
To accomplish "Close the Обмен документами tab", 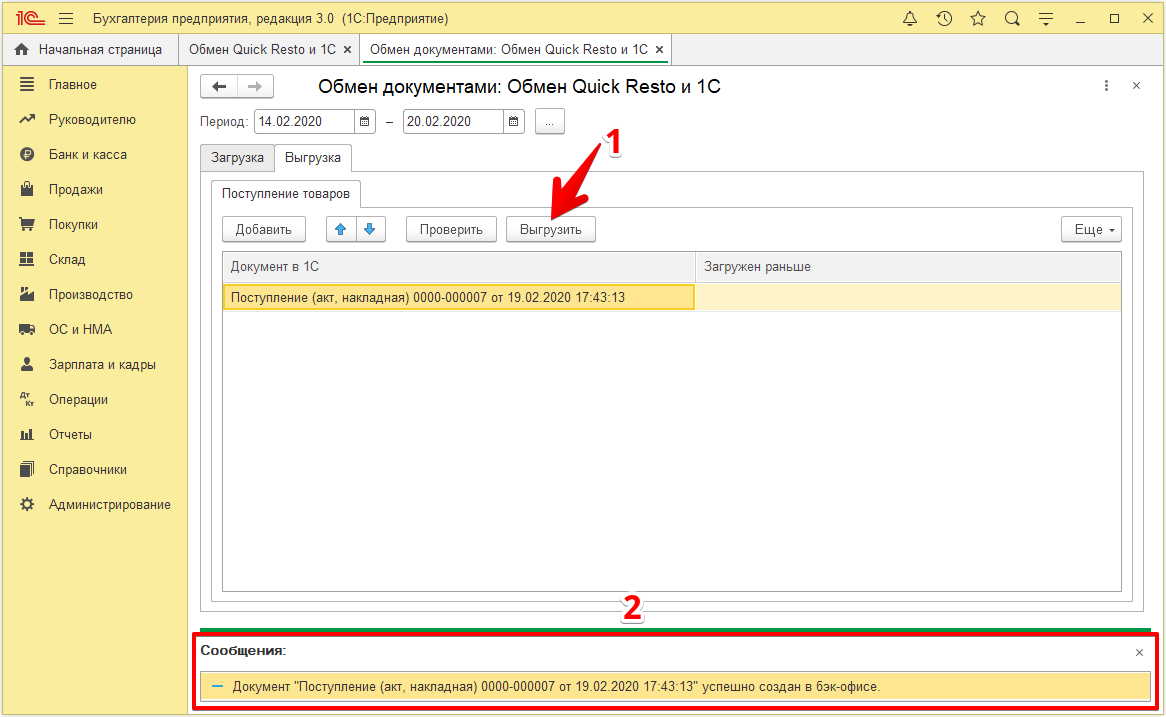I will [660, 50].
